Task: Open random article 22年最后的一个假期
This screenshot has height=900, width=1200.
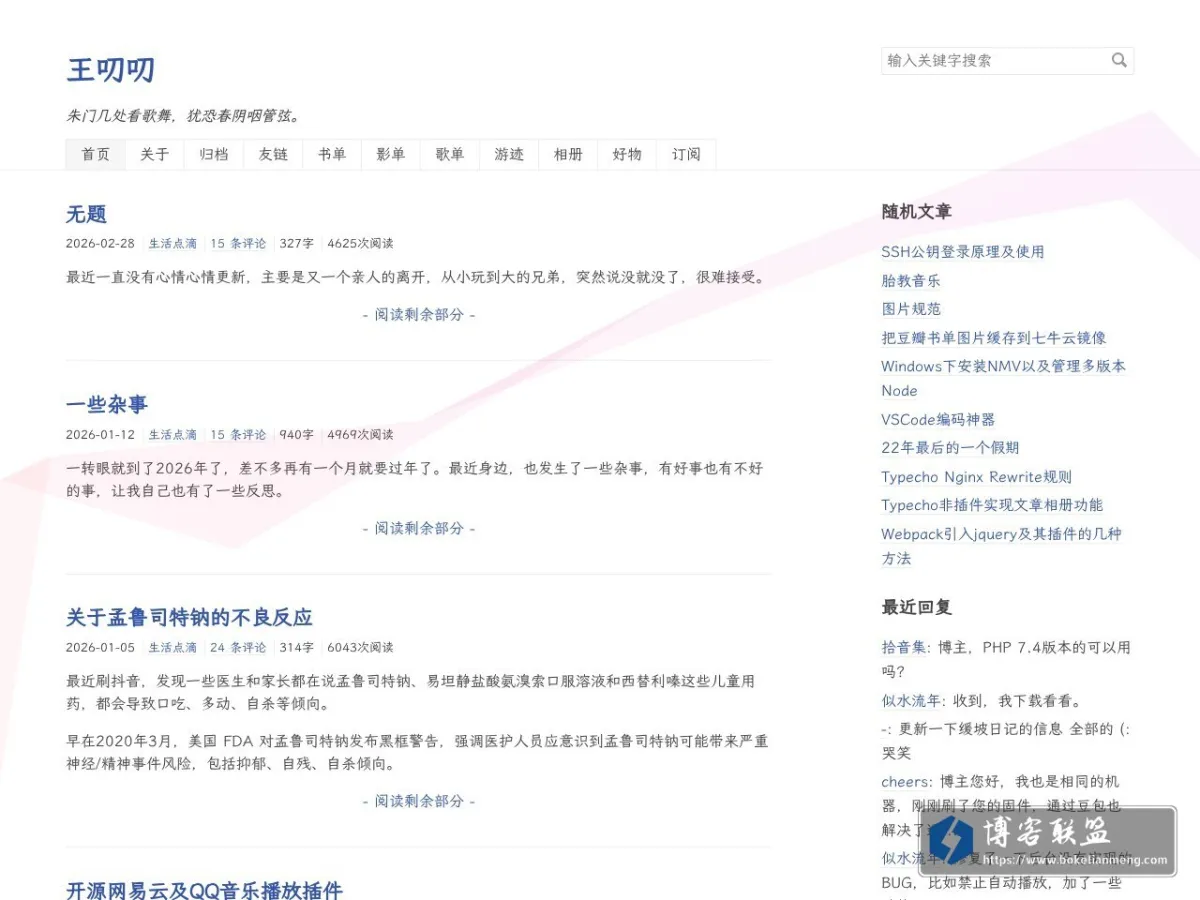Action: (950, 448)
